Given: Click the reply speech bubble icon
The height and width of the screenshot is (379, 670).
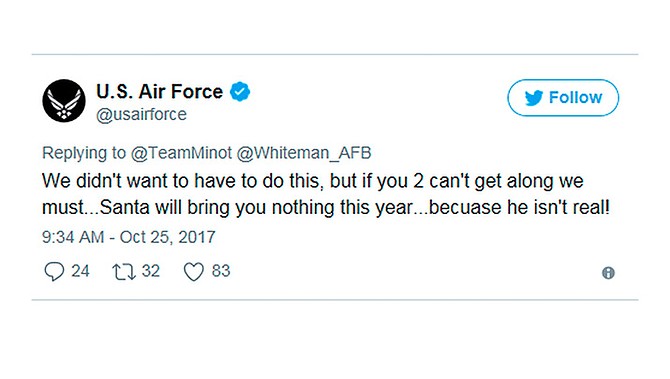Looking at the screenshot, I should point(54,271).
